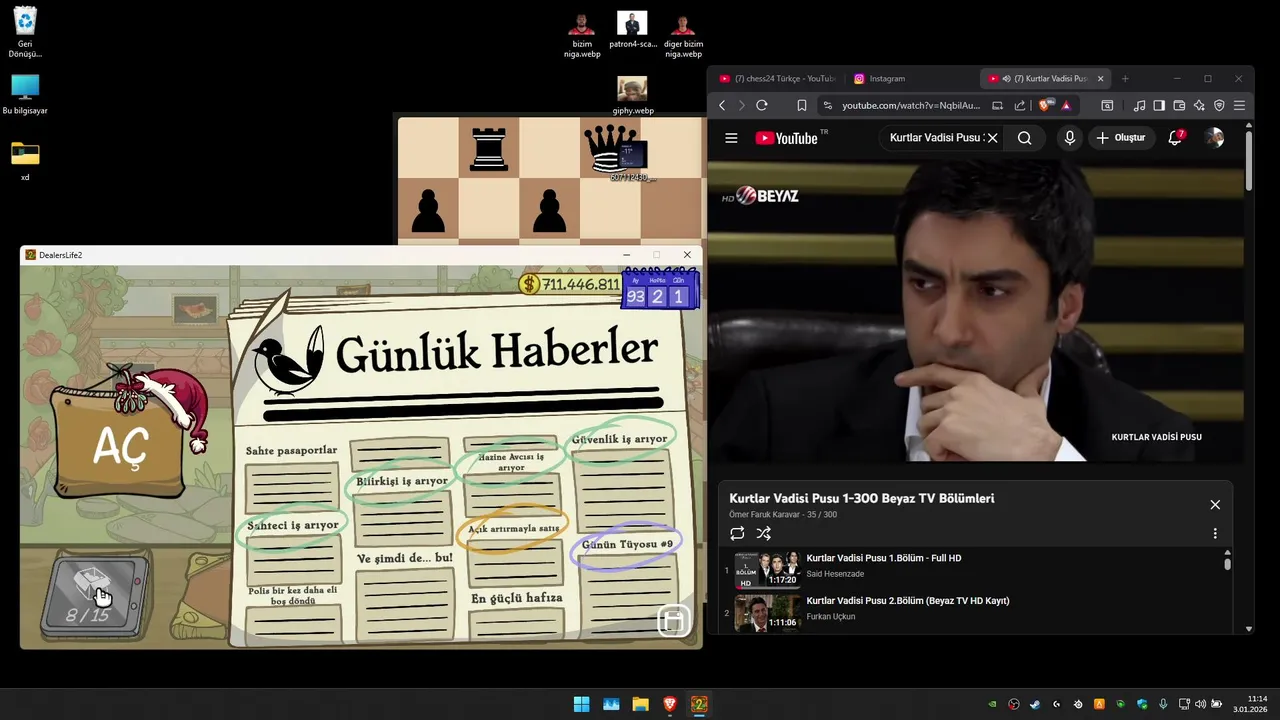Close the Kurtlar Vadisi Pusu tab

pos(1100,78)
